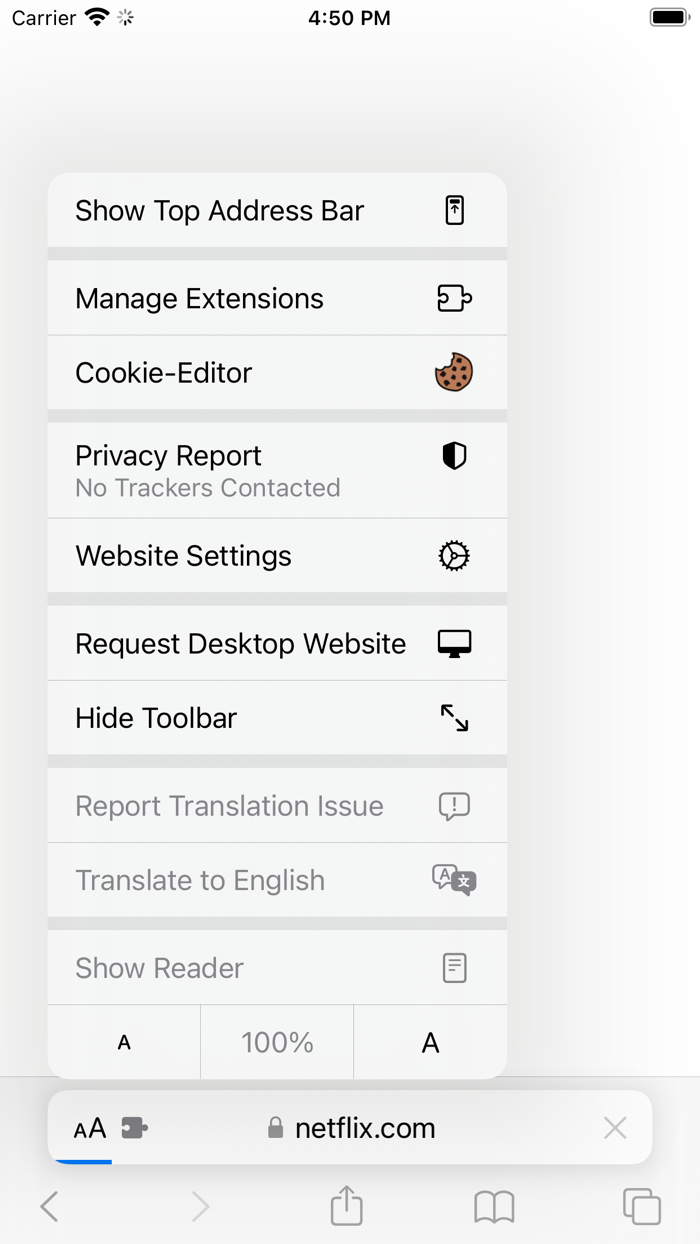Tap the forward navigation chevron
The width and height of the screenshot is (700, 1244).
coord(199,1206)
